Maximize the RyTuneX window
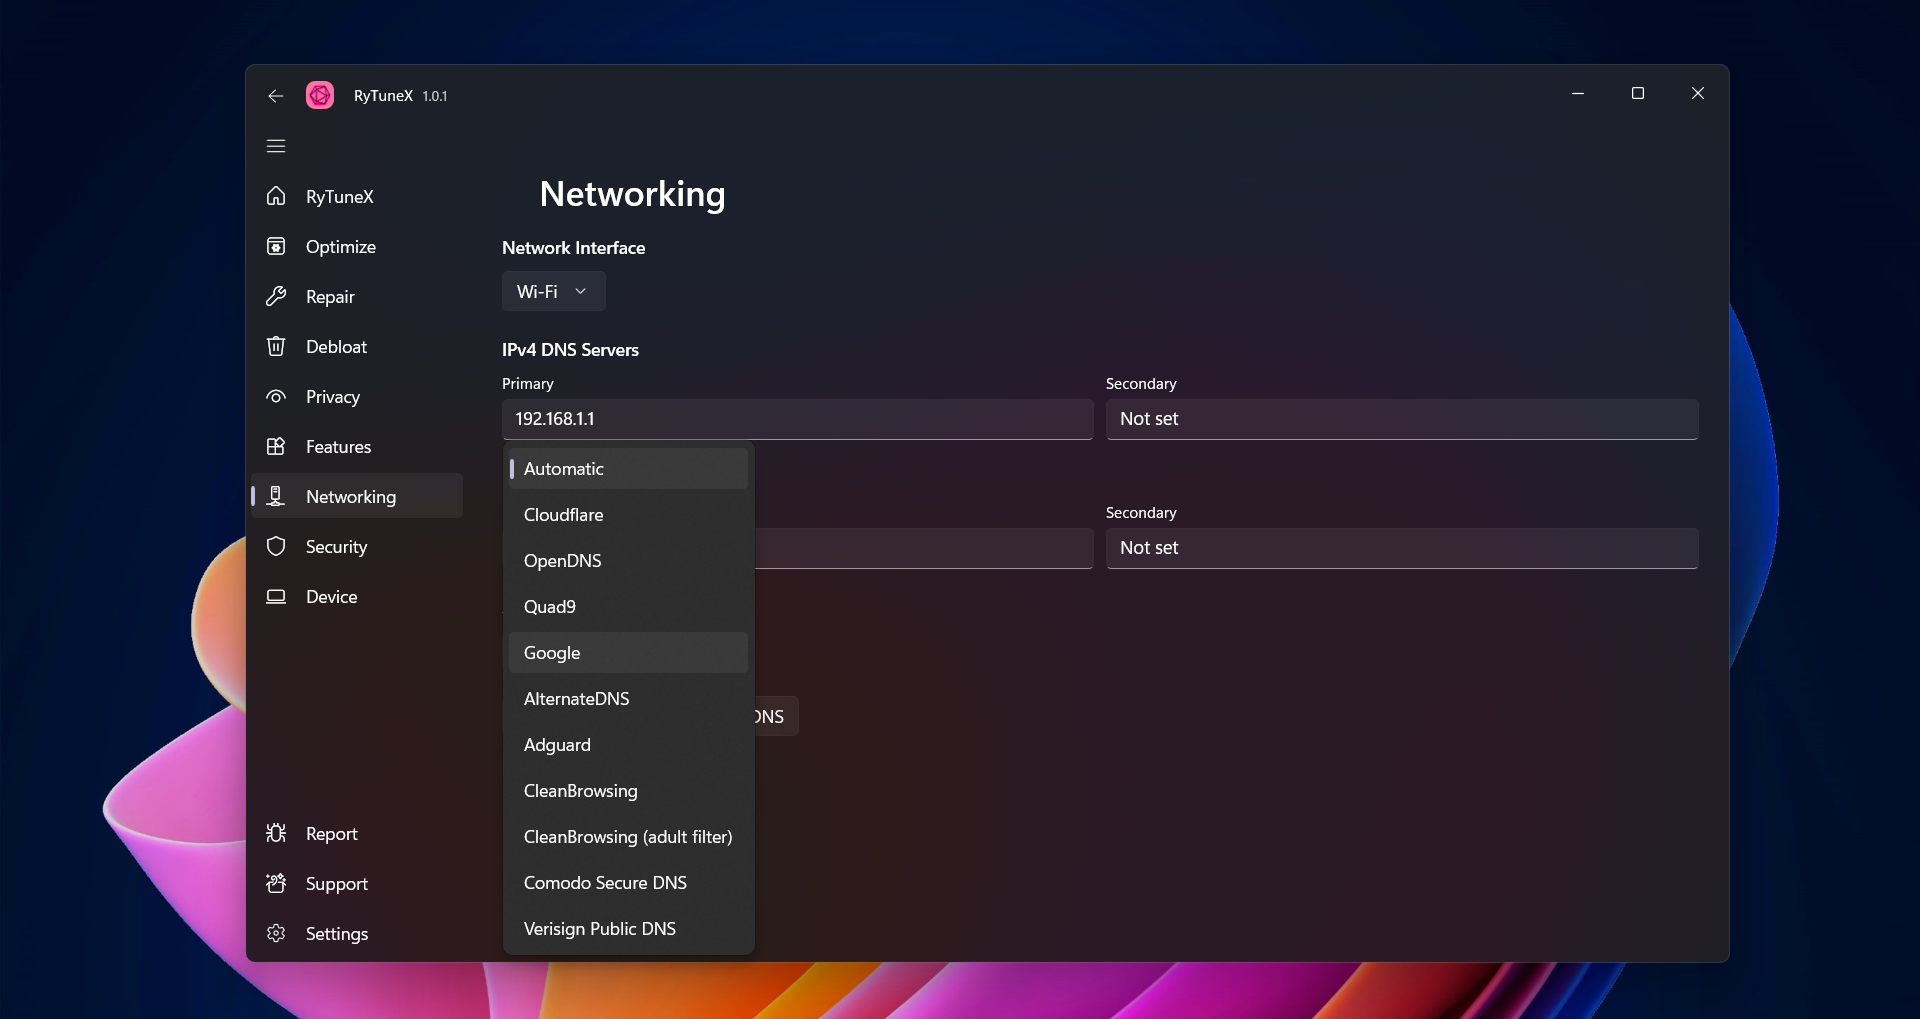 1638,93
